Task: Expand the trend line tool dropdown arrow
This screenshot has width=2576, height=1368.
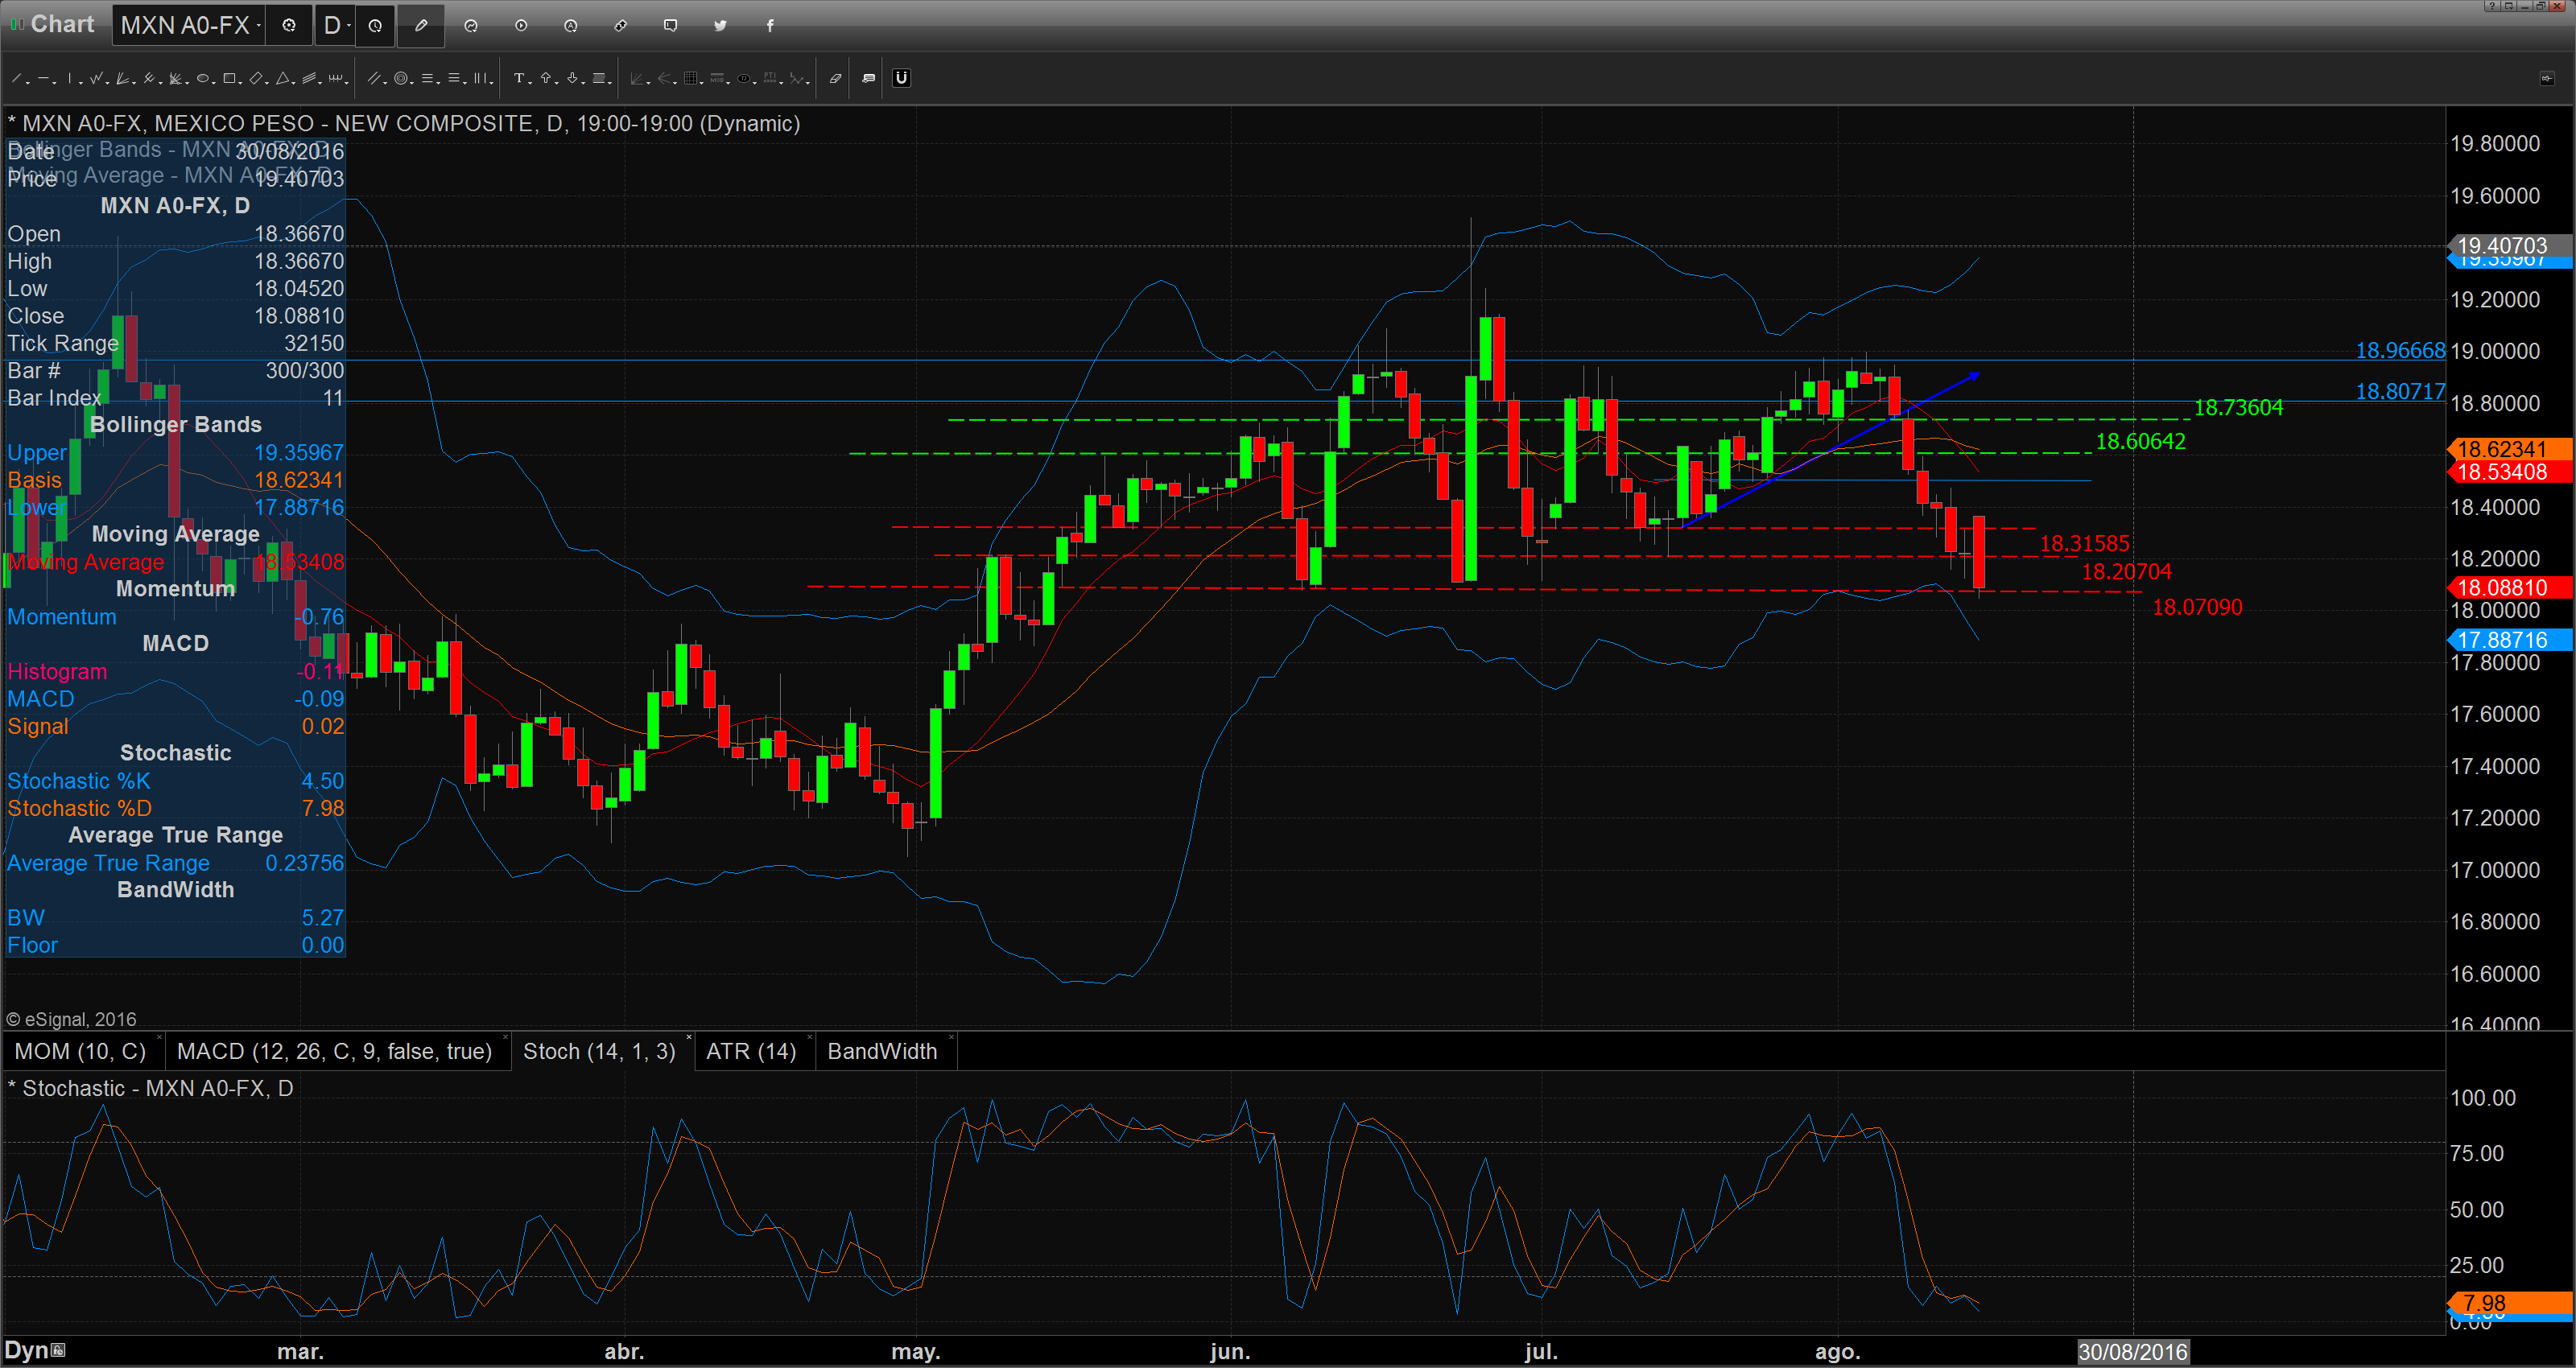Action: click(x=28, y=83)
